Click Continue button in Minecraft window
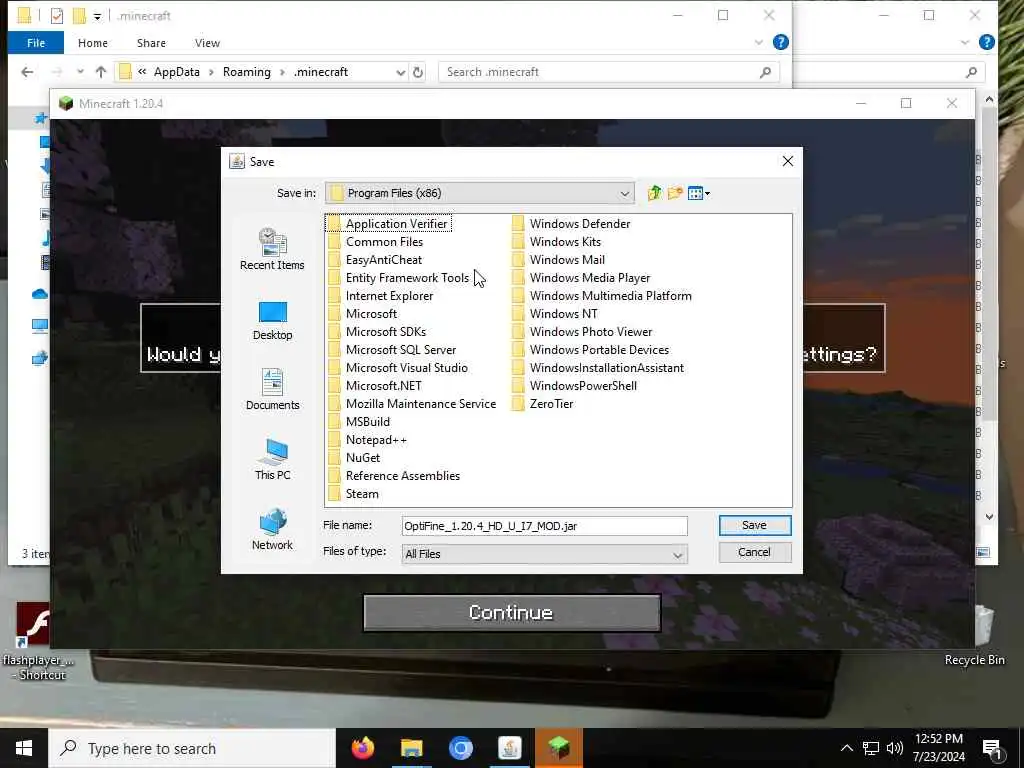 [x=511, y=613]
